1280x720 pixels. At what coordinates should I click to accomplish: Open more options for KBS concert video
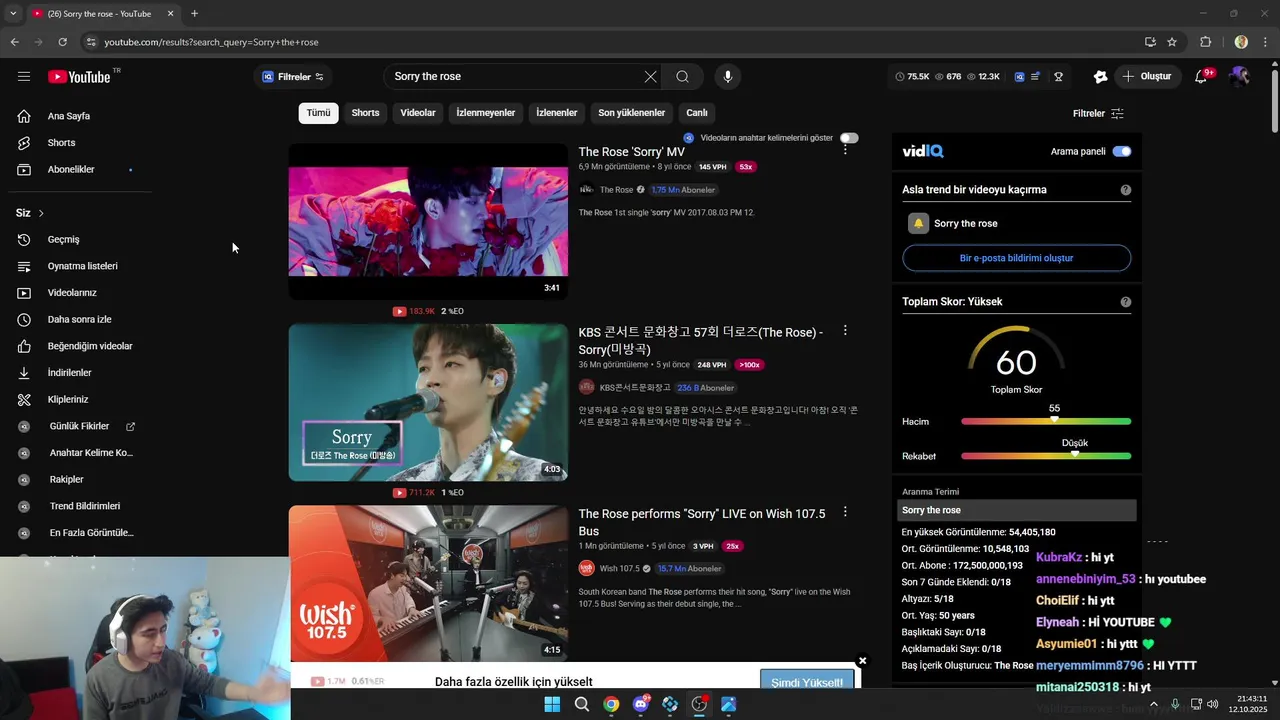(845, 330)
